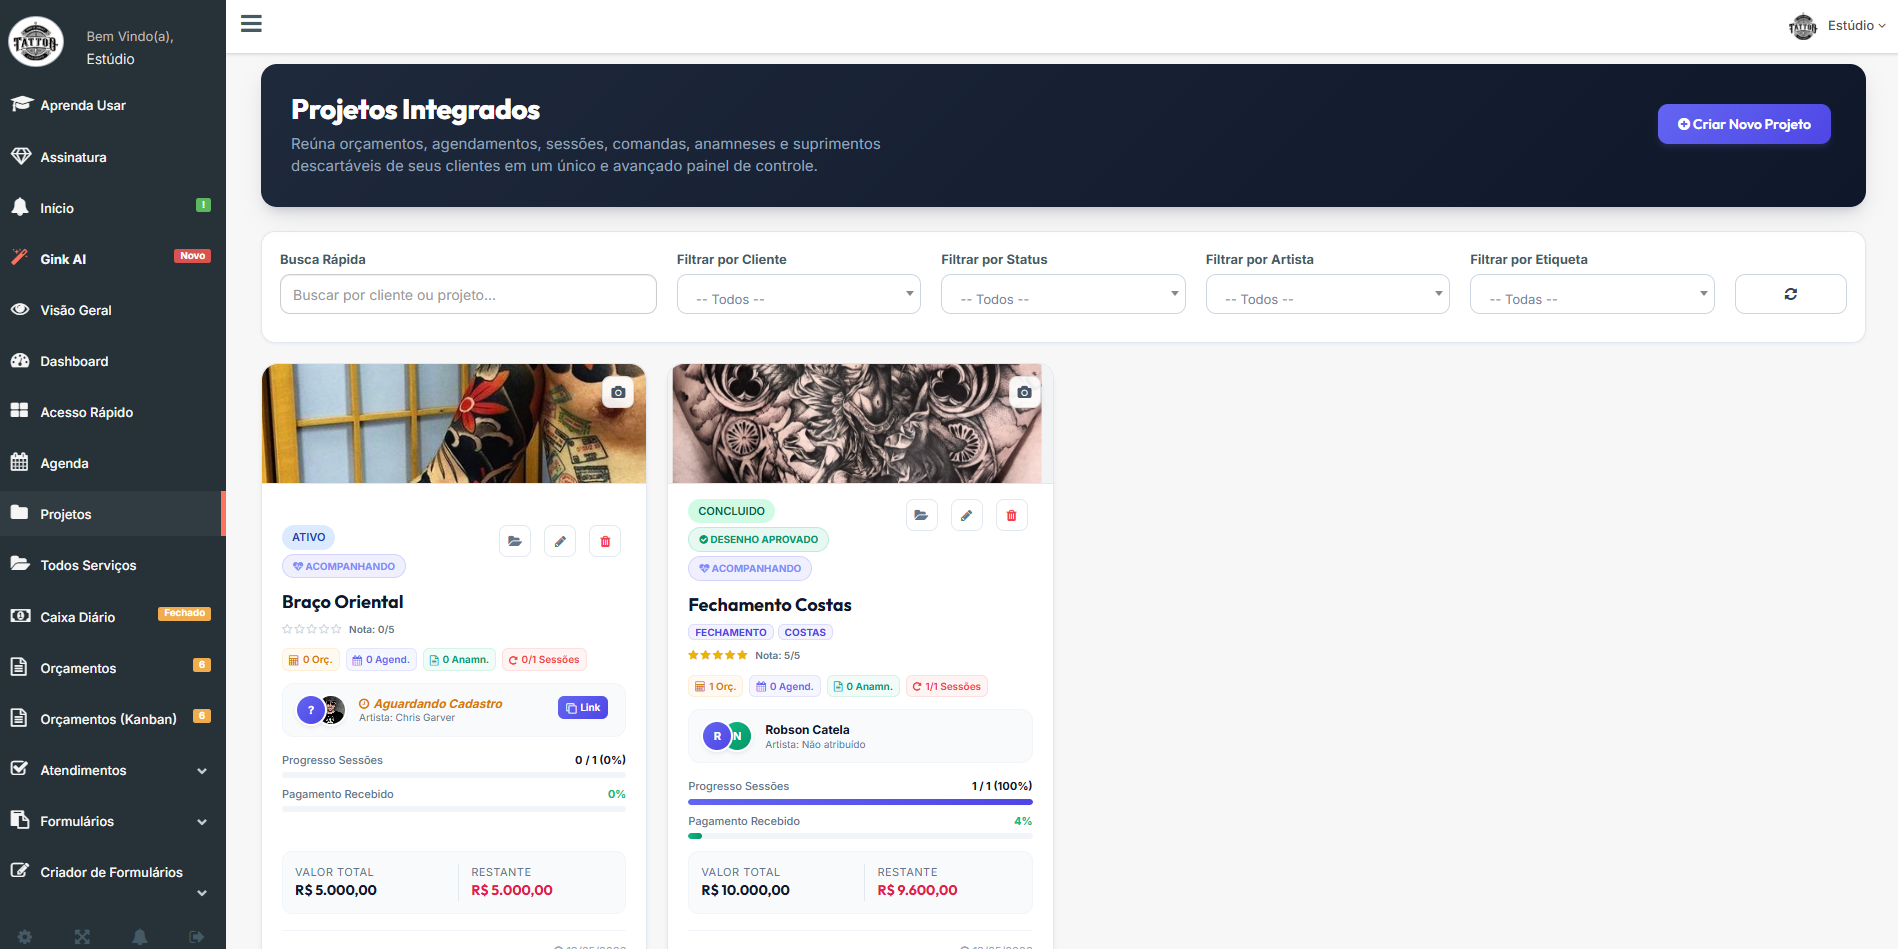Edit the Fechamento Costas project
The image size is (1898, 949).
pyautogui.click(x=966, y=515)
